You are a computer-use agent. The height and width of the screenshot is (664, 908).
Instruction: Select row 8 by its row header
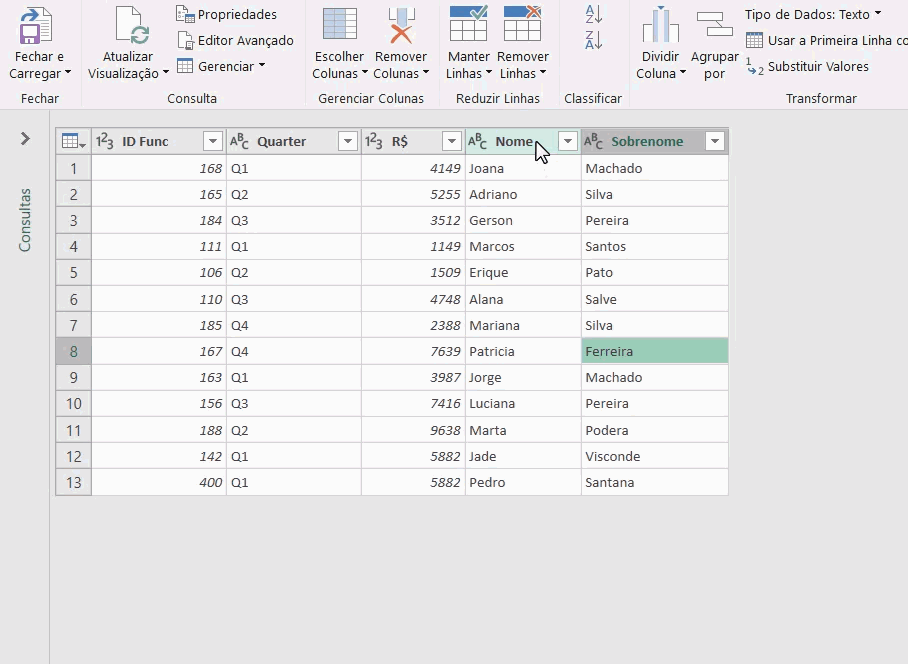coord(73,351)
